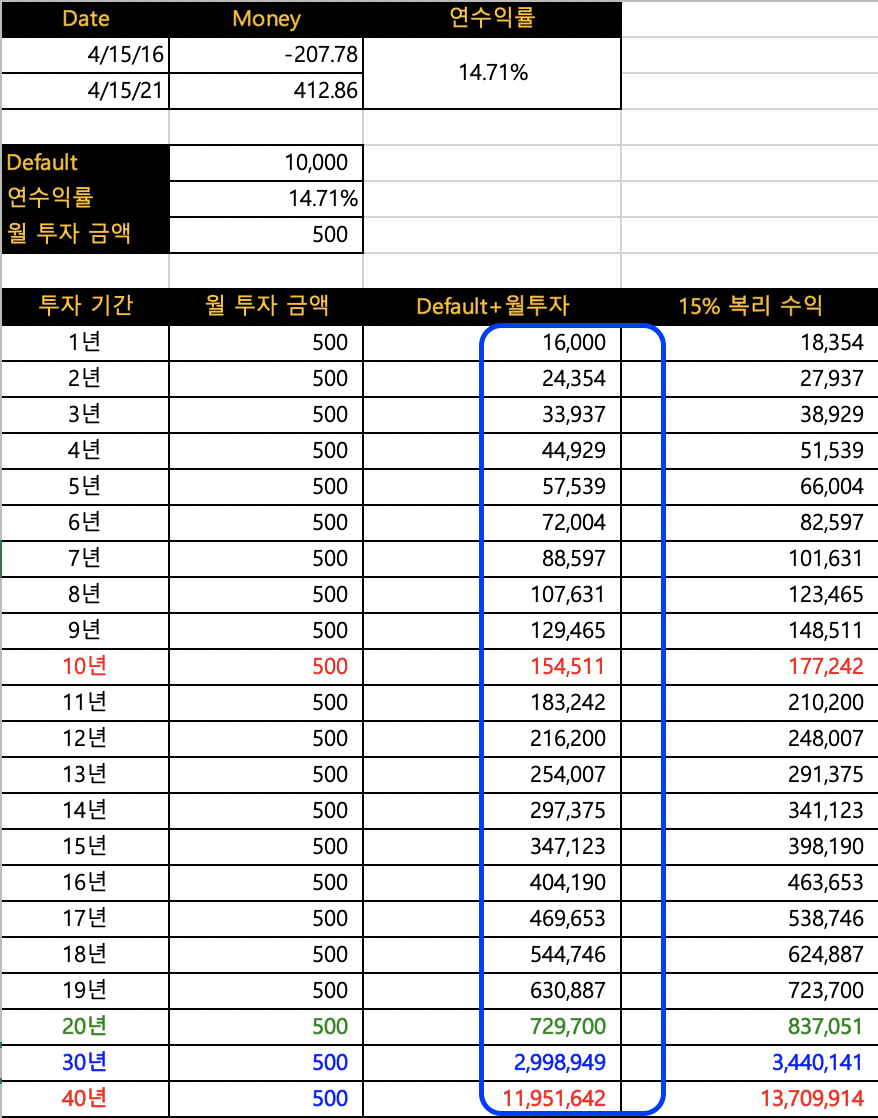The height and width of the screenshot is (1118, 878).
Task: Click the Default value 10,000
Action: tap(266, 163)
